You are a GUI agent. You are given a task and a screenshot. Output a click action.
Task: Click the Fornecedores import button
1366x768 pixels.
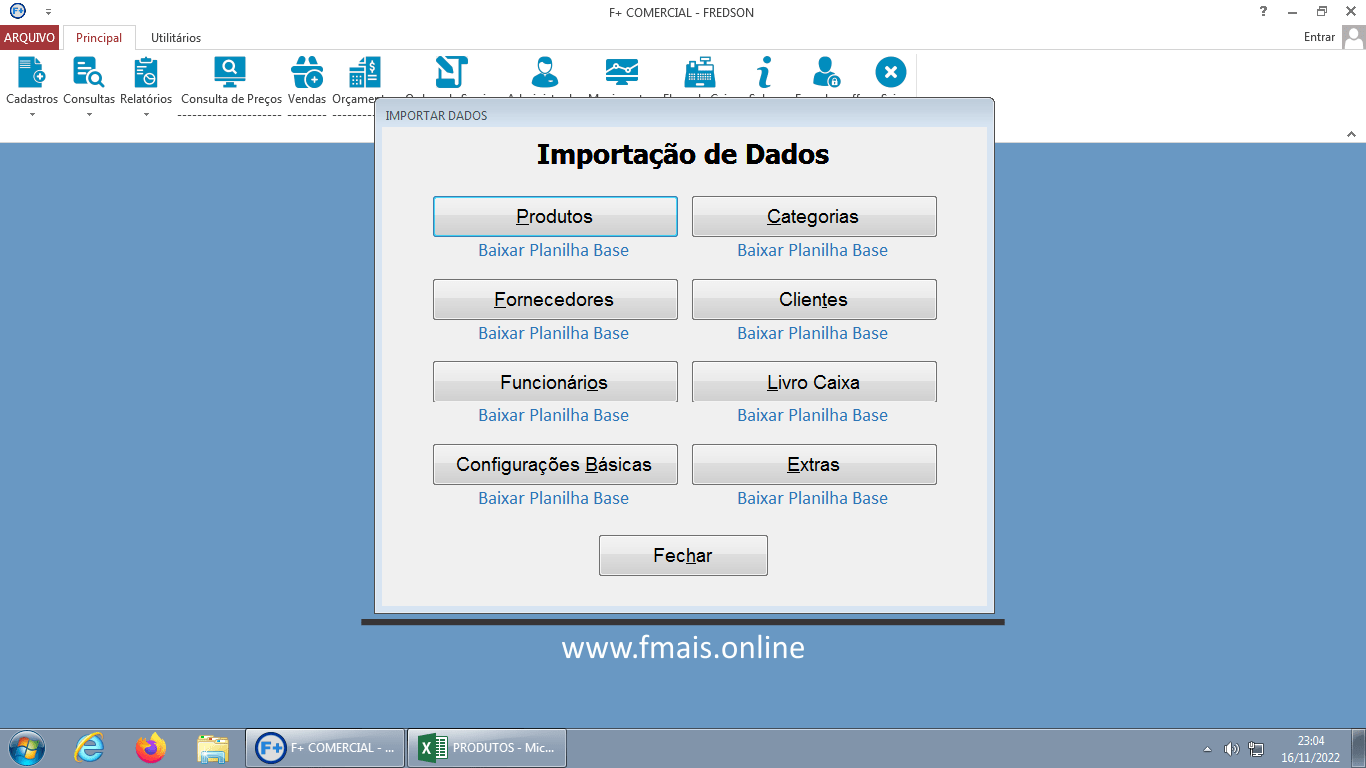click(x=555, y=299)
